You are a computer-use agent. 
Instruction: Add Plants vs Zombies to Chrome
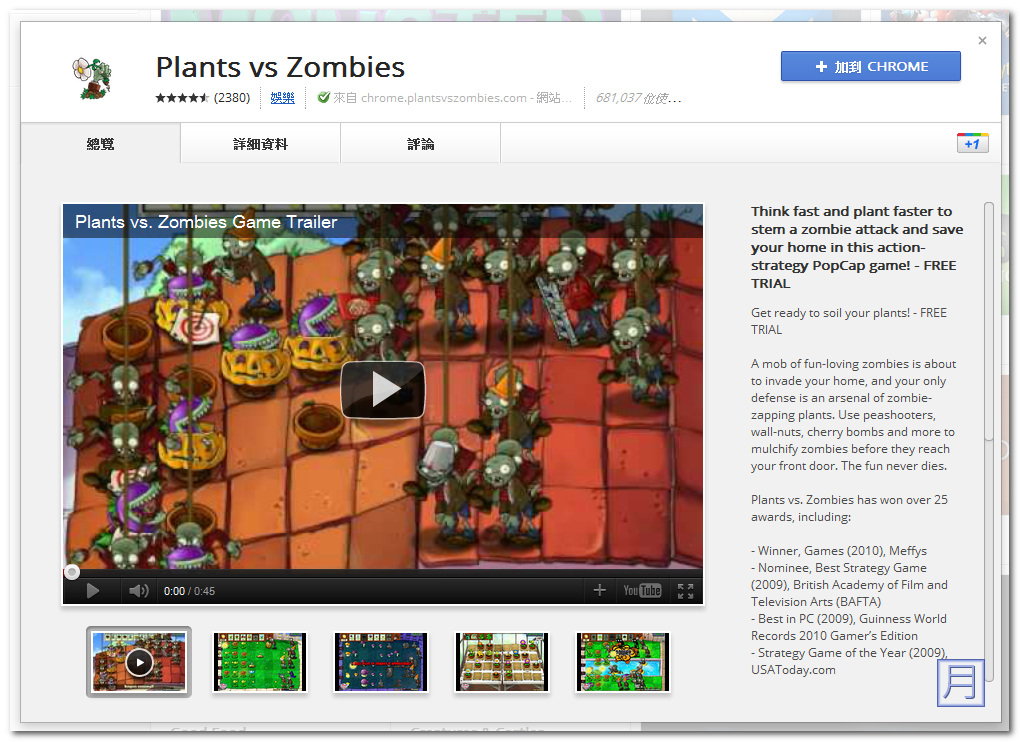click(x=870, y=67)
